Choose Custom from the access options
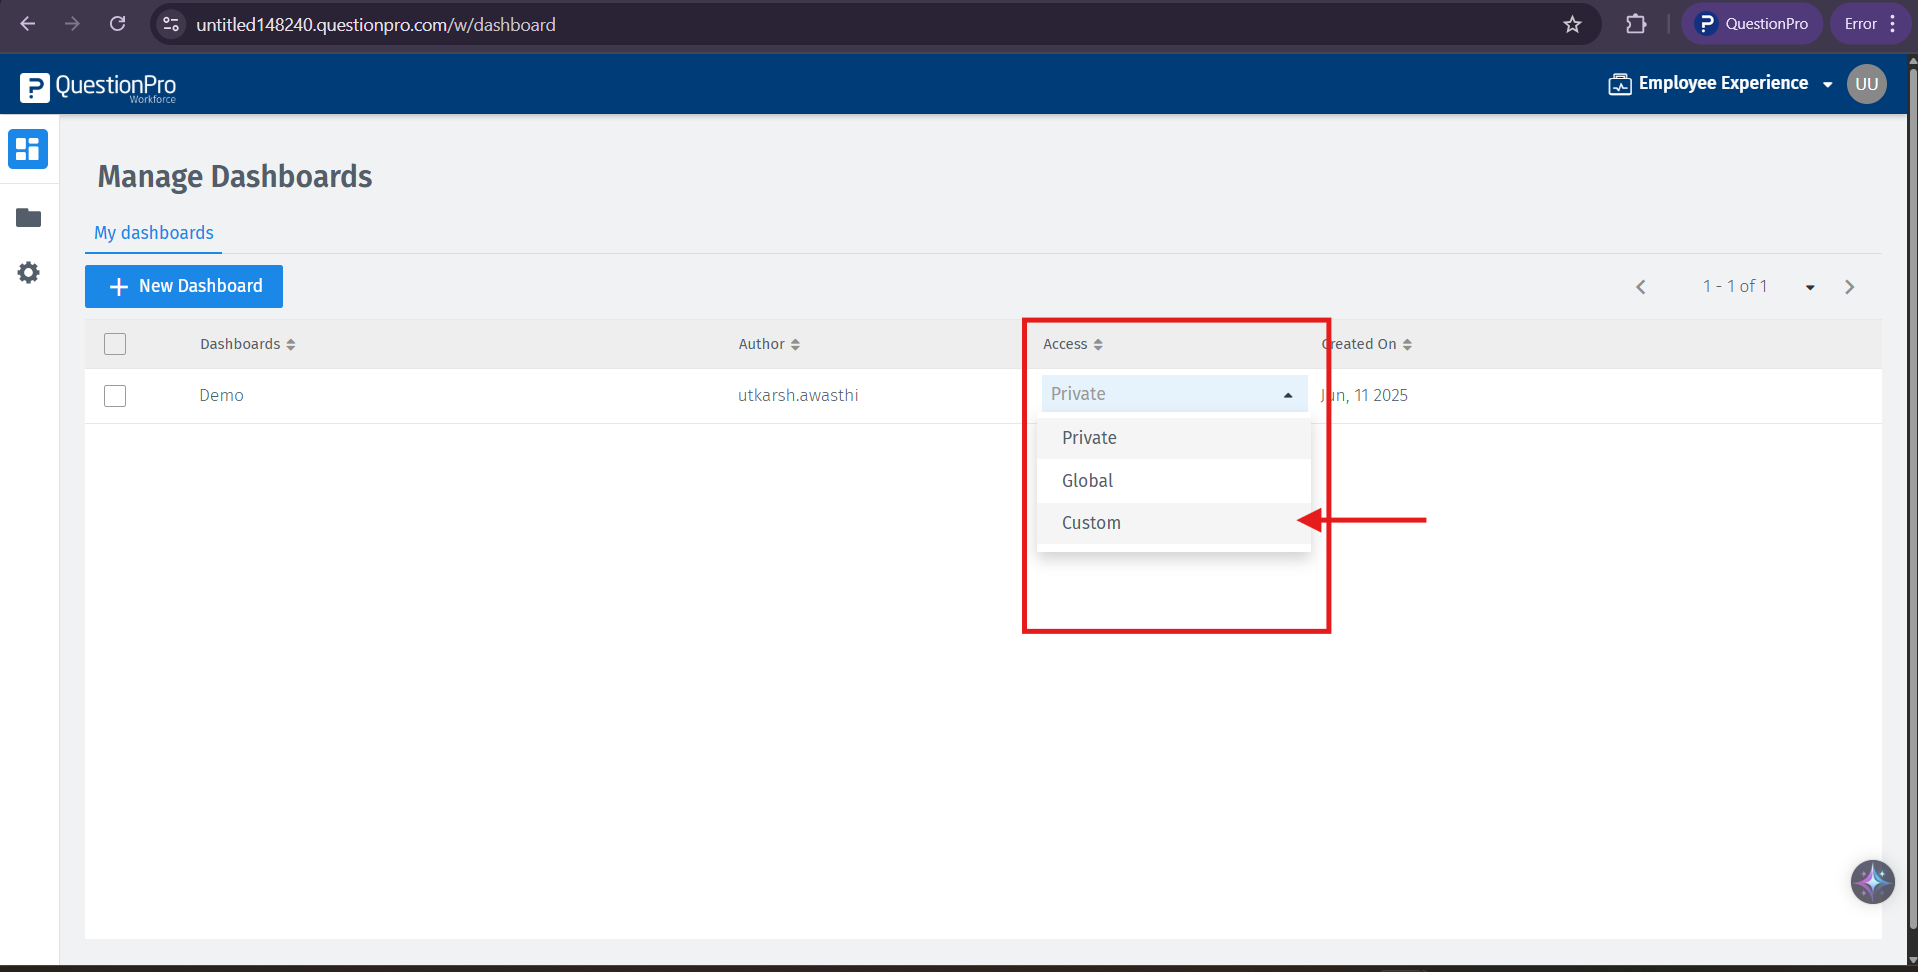Screen dimensions: 1918x972 tap(1173, 523)
